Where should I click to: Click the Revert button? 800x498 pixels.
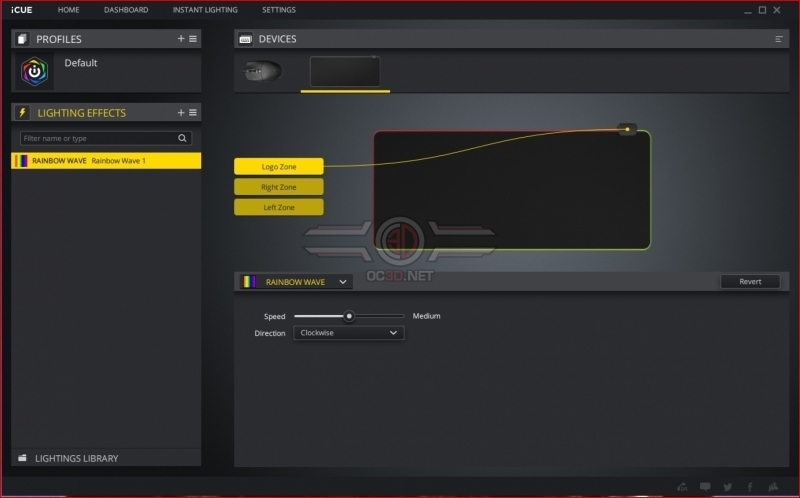[x=750, y=282]
